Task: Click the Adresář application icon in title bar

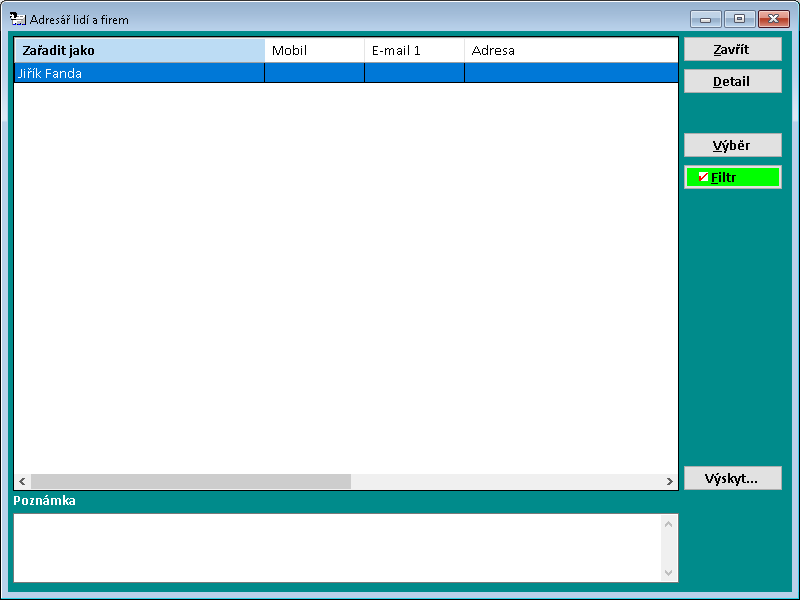Action: pos(17,19)
